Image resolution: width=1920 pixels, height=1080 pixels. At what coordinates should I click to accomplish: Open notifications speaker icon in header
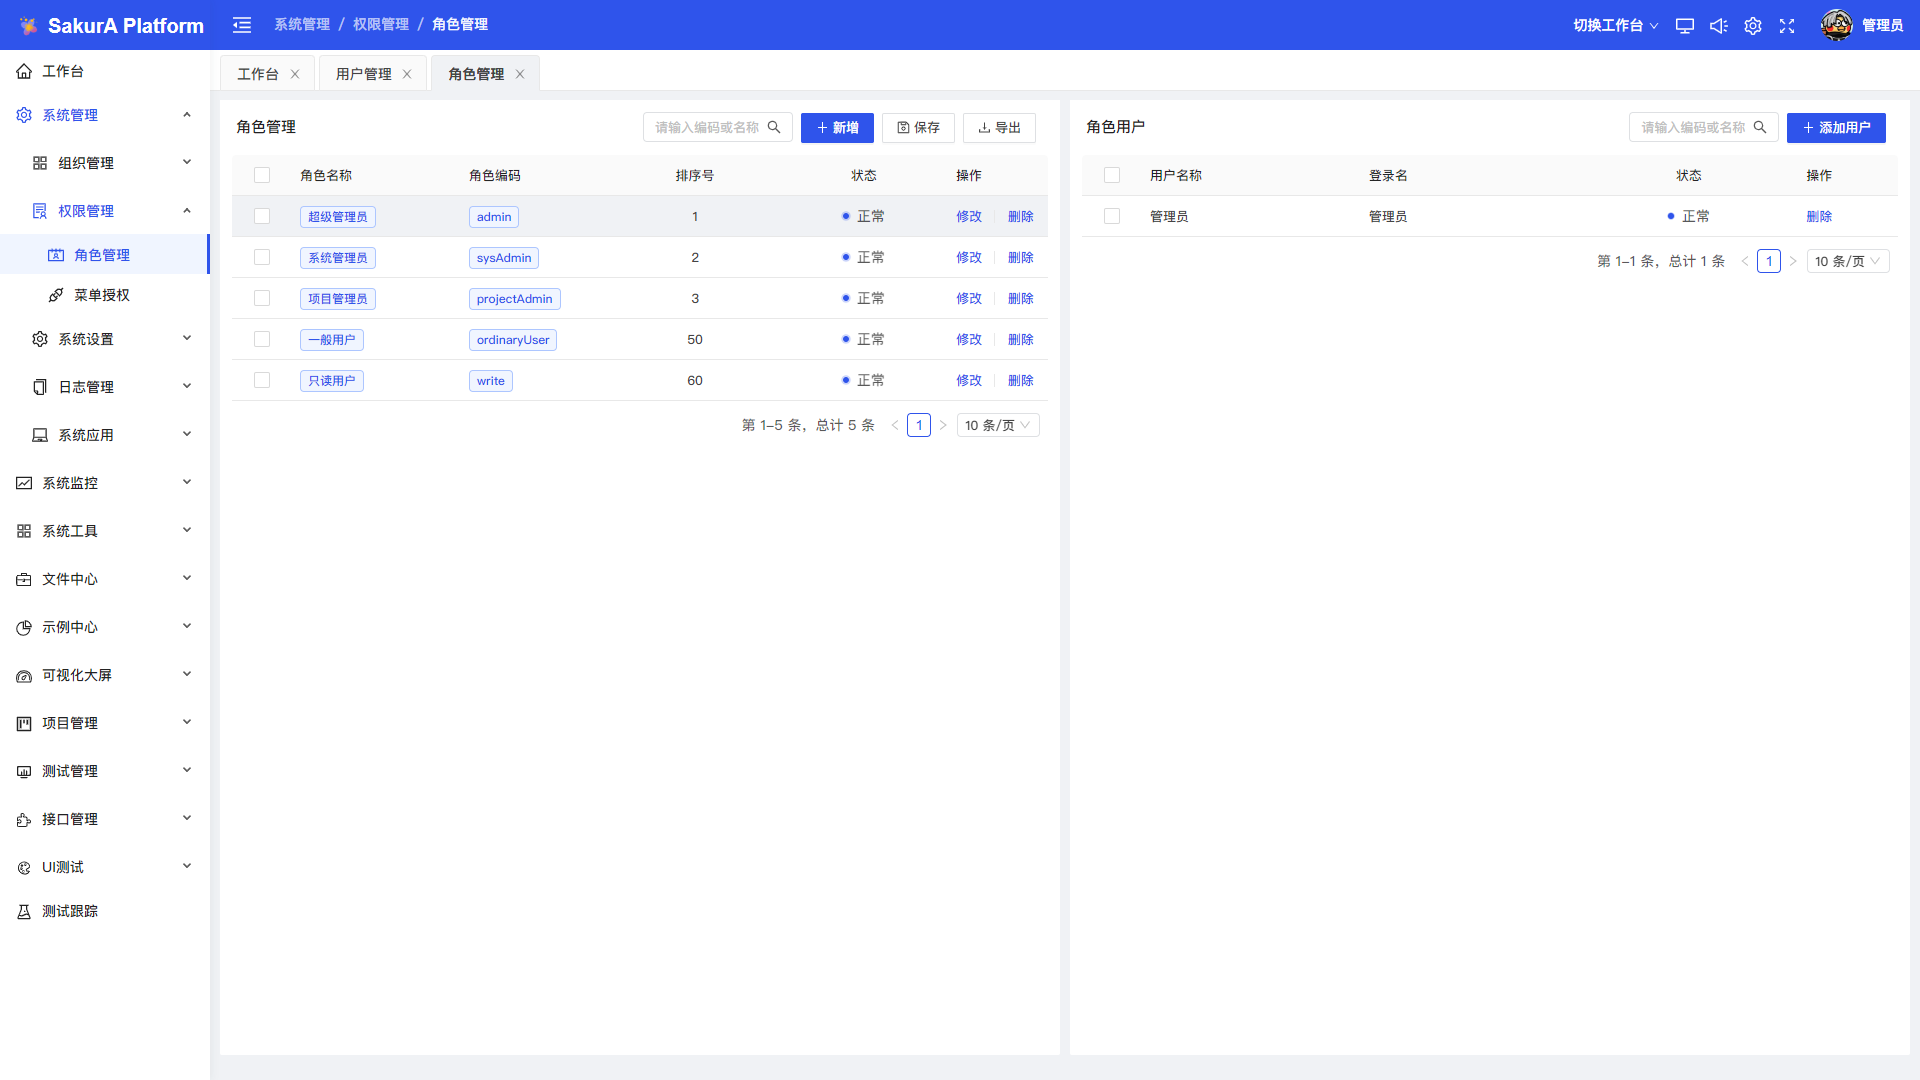click(x=1719, y=26)
